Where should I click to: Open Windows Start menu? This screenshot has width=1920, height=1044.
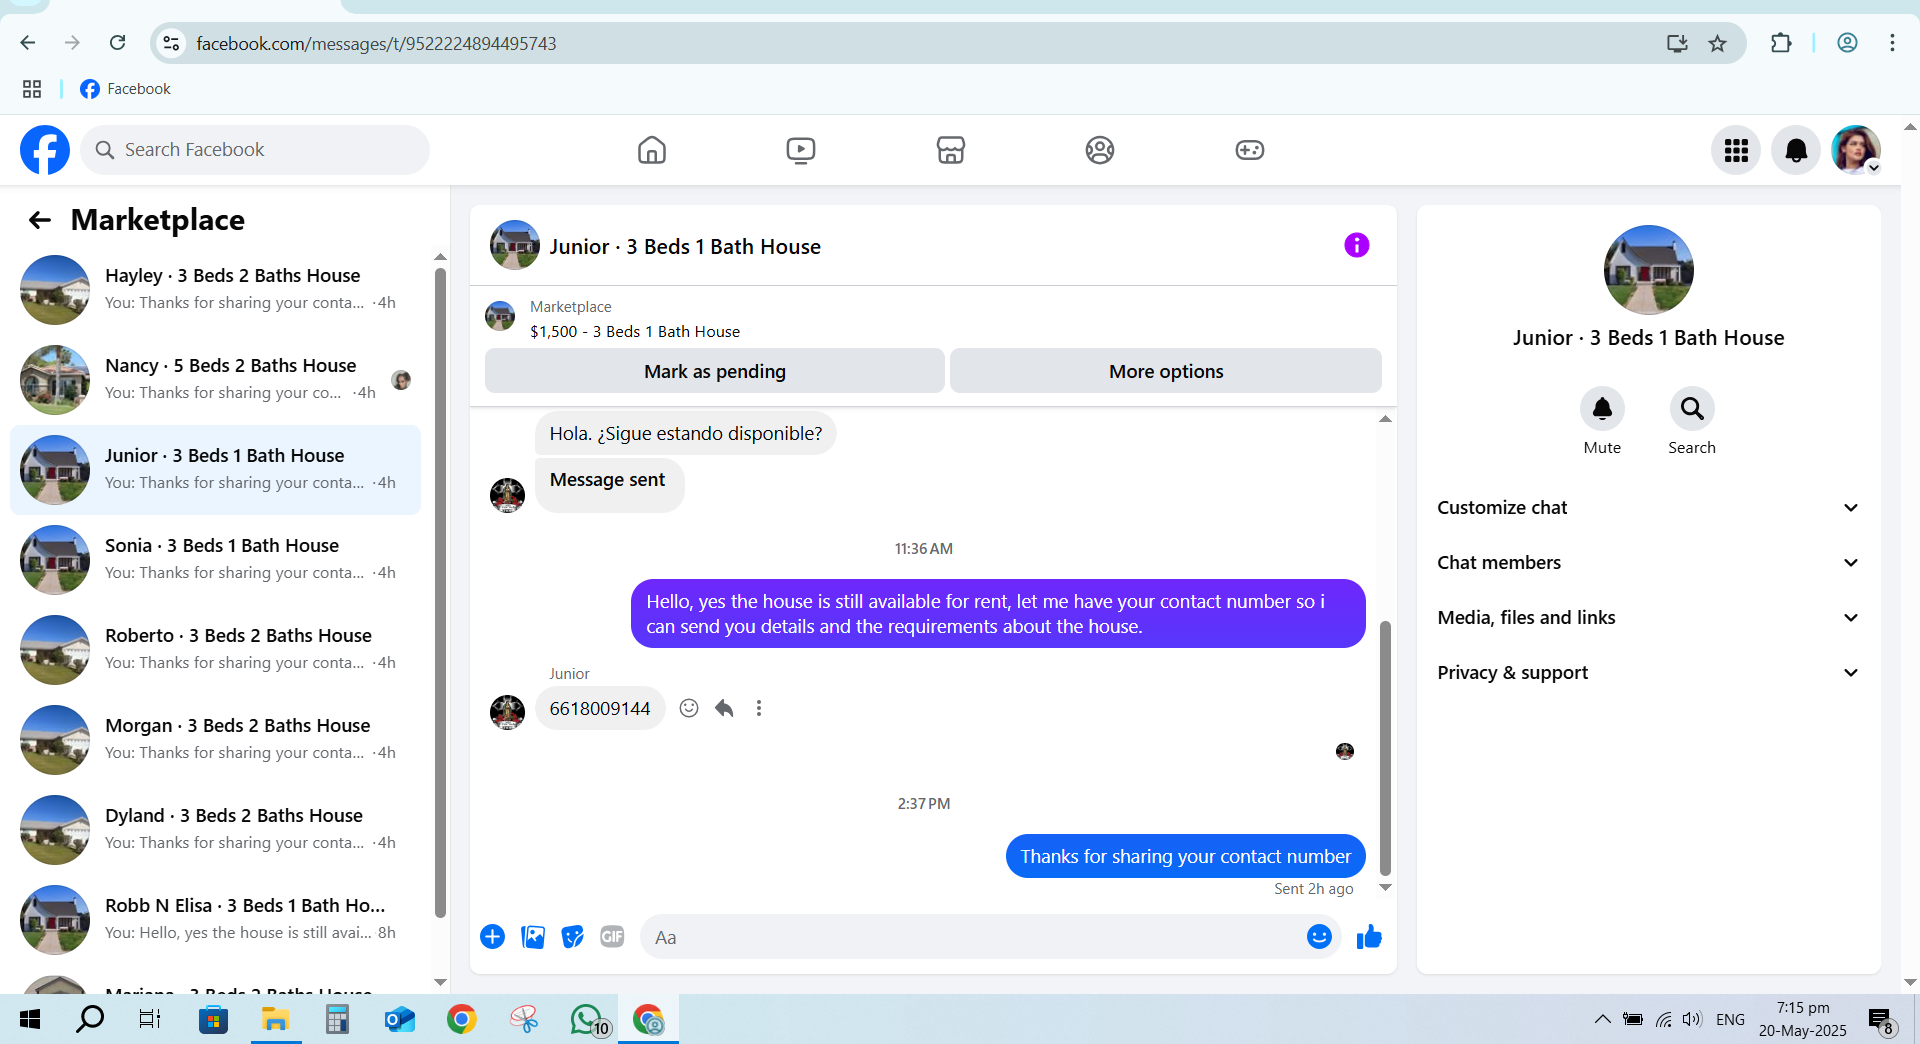[x=30, y=1019]
